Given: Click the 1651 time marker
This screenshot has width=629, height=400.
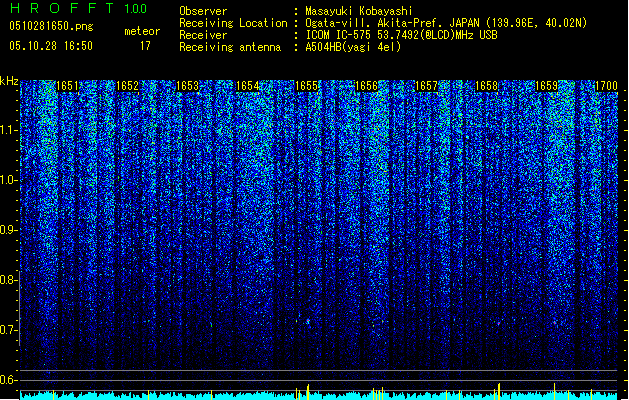Looking at the screenshot, I should (x=67, y=86).
